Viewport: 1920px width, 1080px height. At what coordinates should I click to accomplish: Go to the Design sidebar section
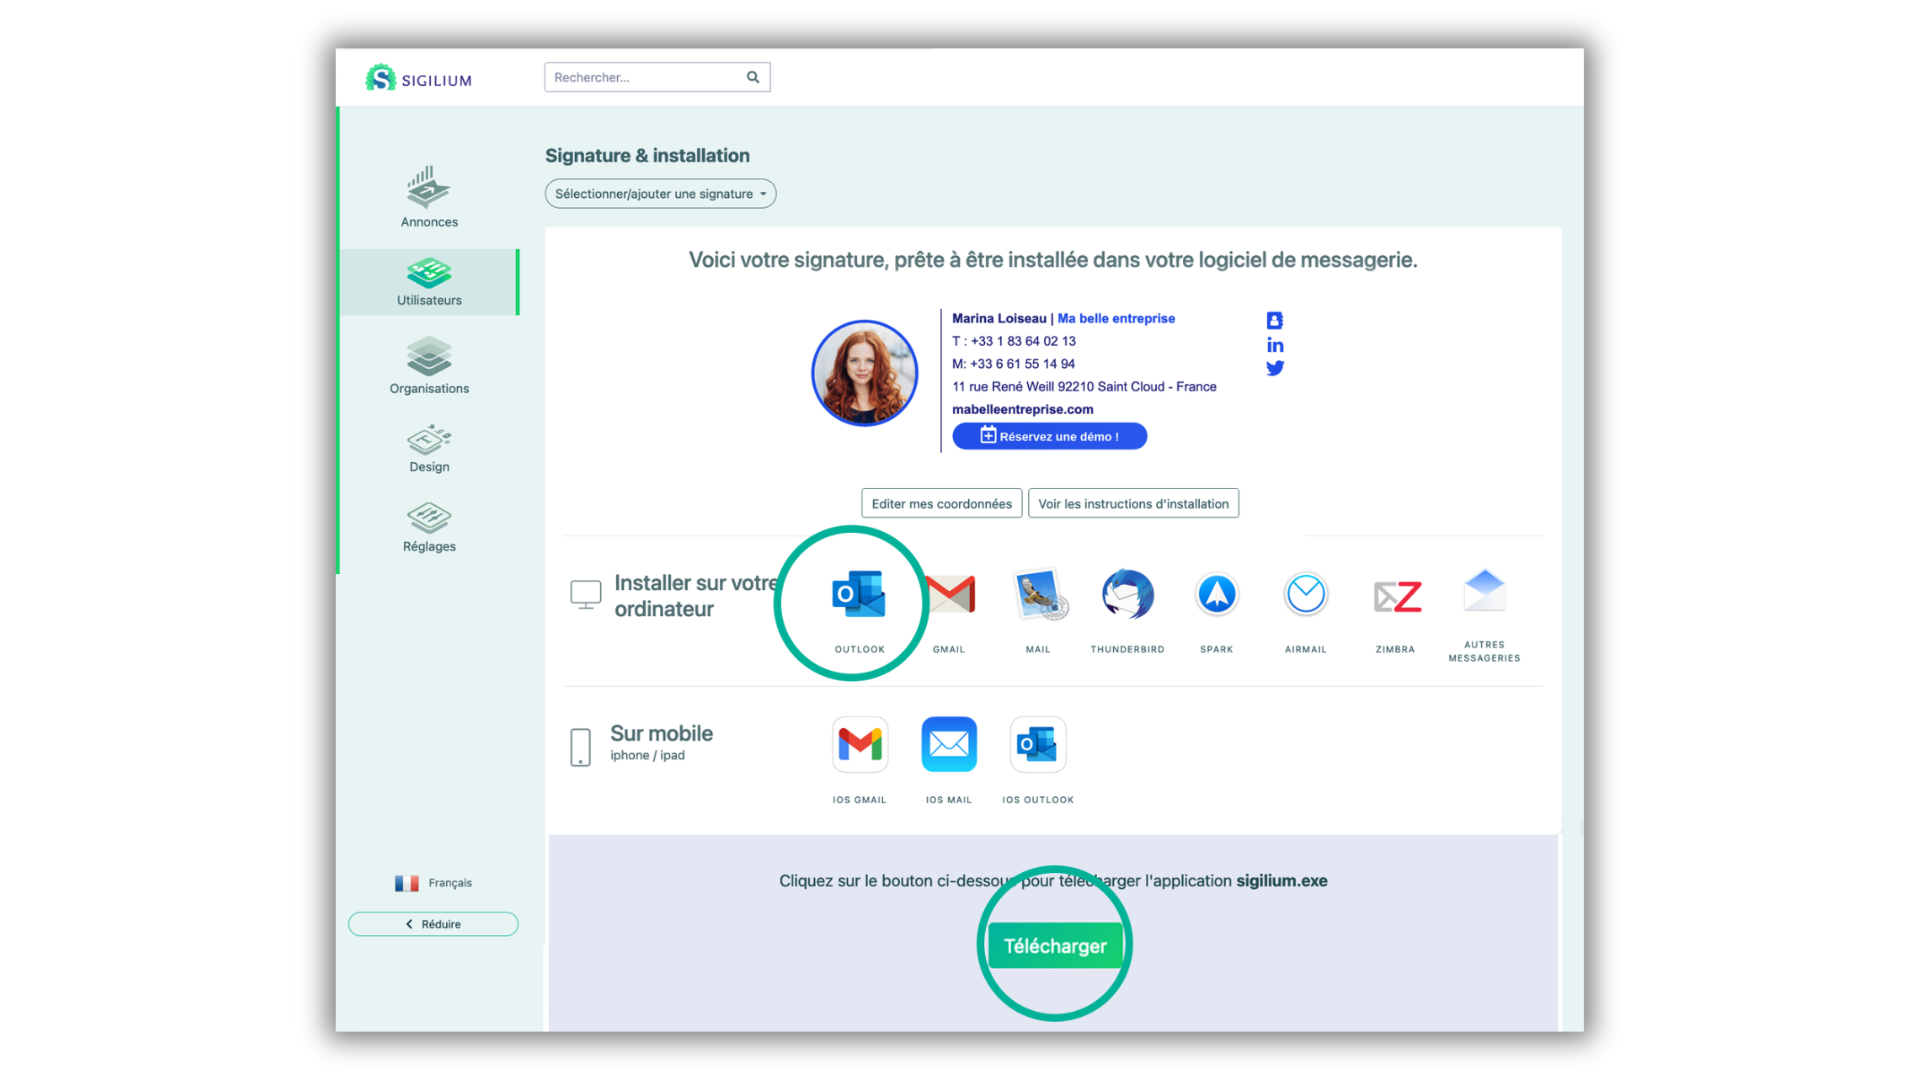[429, 449]
